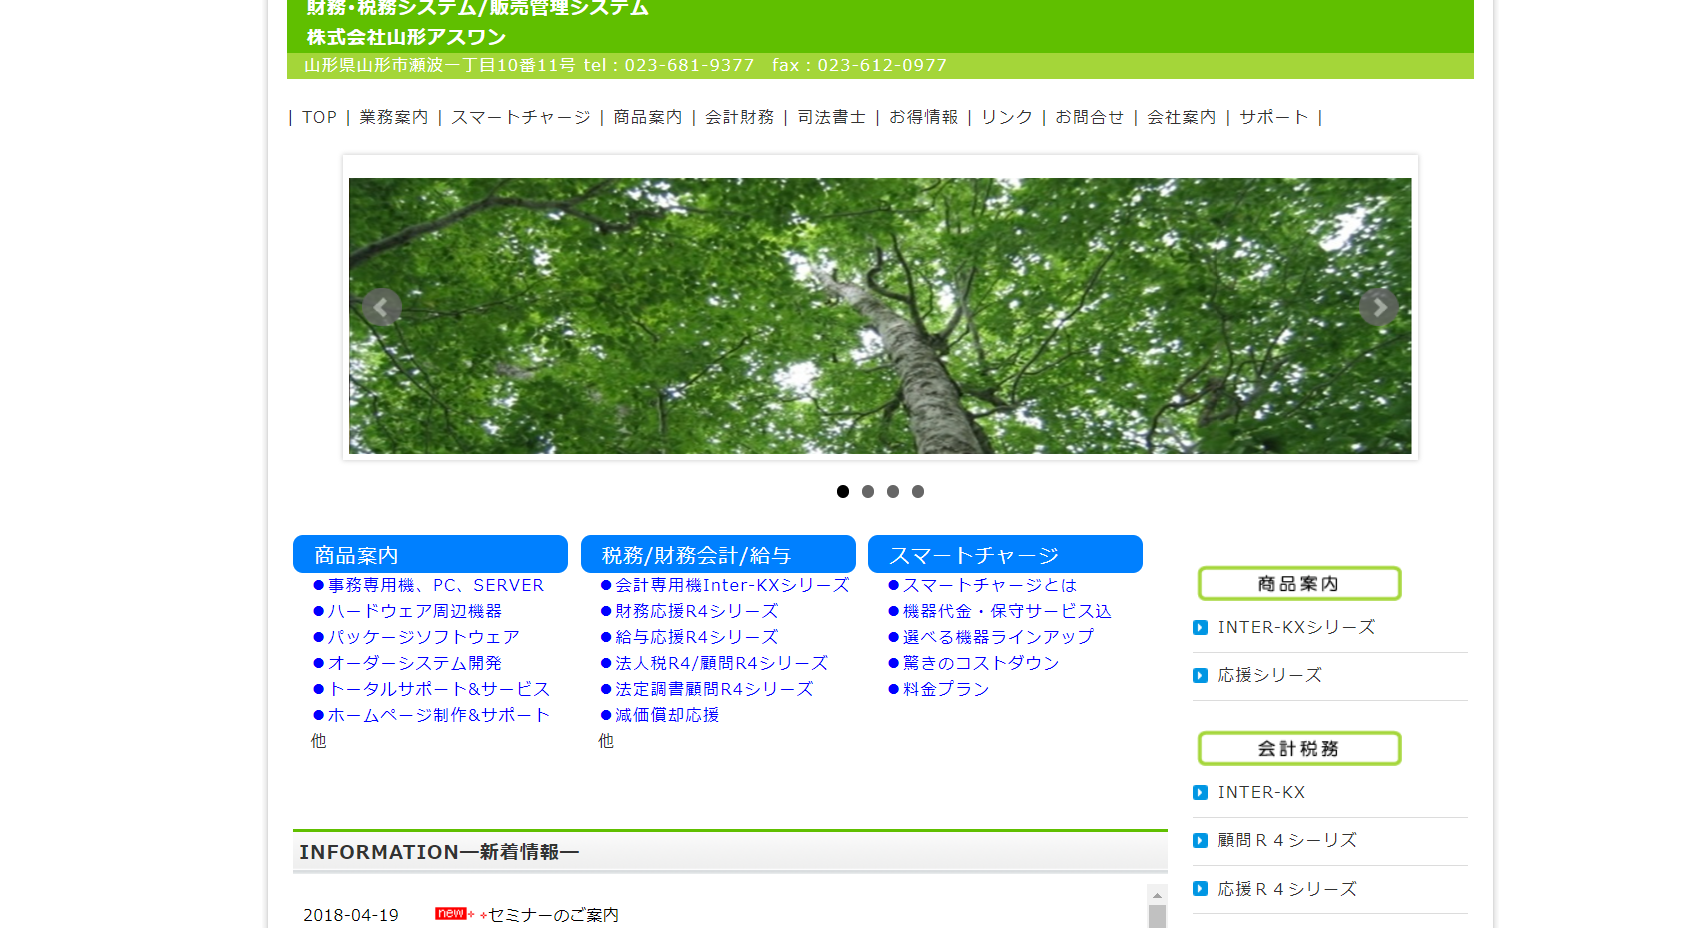Open the ホームページ制作&サポート link

pos(436,714)
